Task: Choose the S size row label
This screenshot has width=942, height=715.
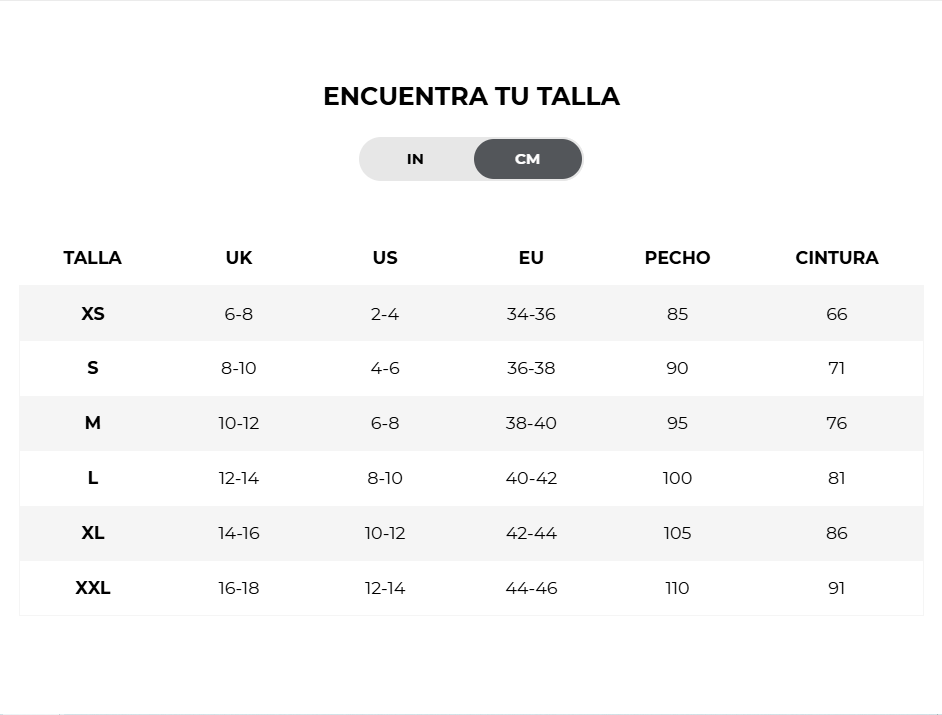Action: [93, 368]
